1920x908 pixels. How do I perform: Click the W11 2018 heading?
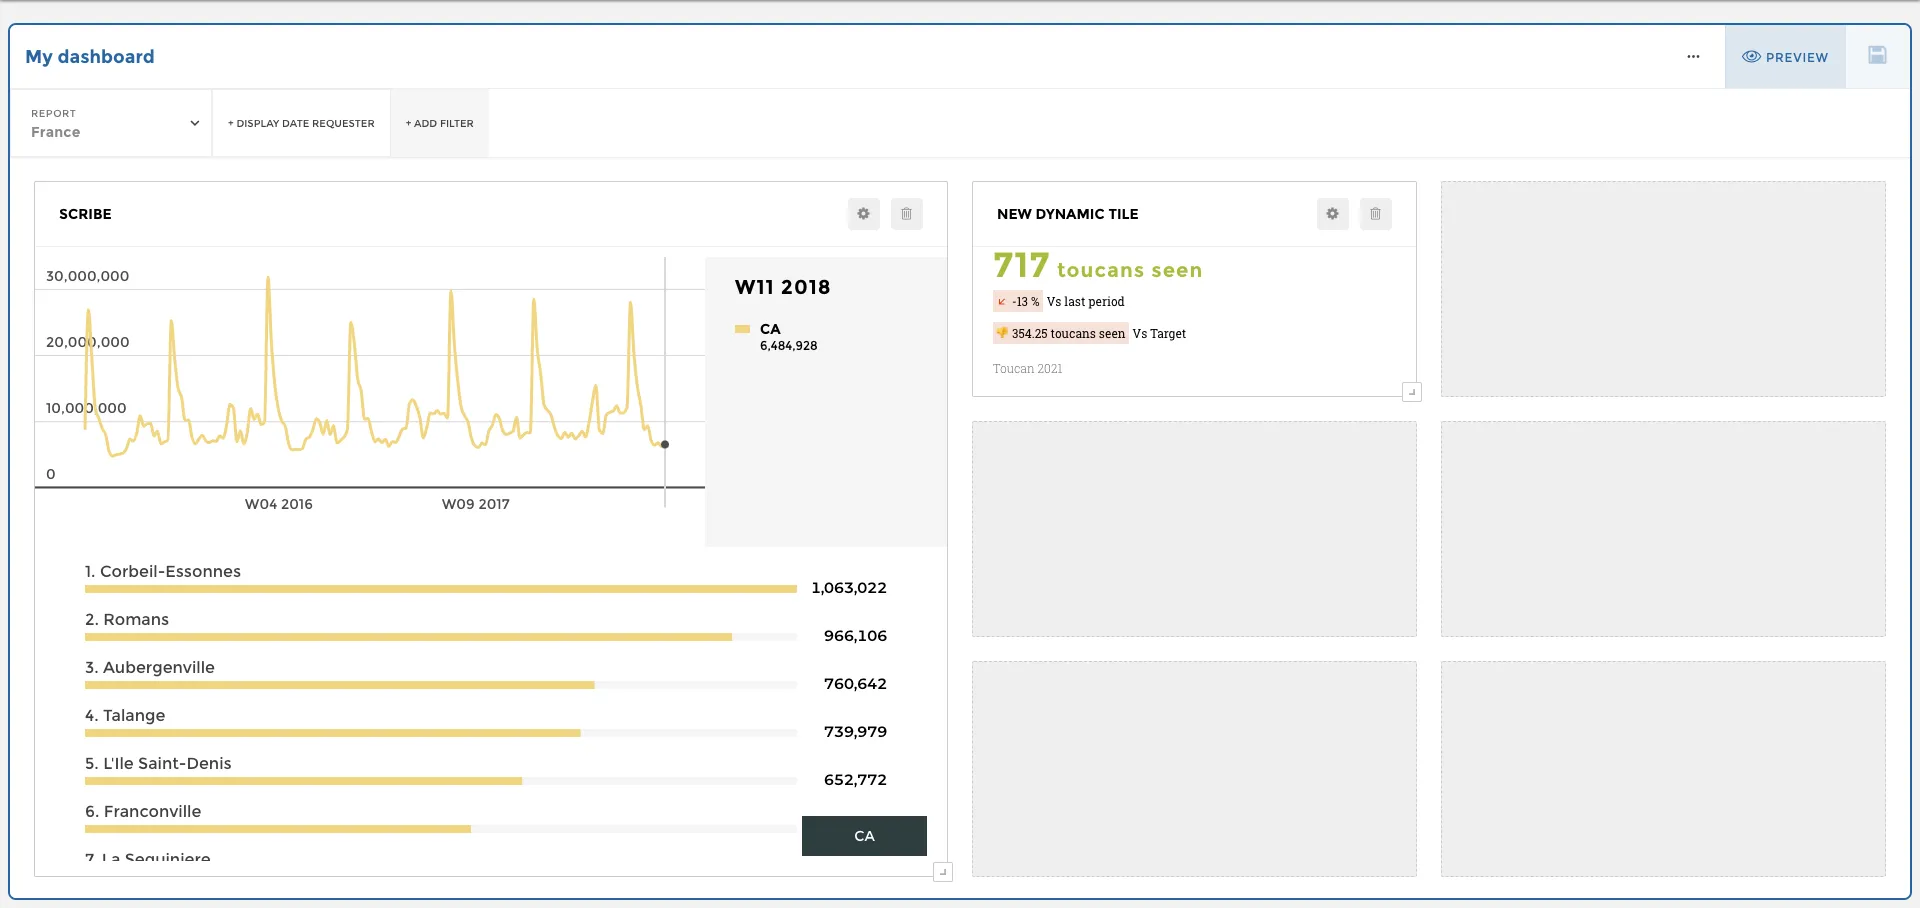pos(782,287)
